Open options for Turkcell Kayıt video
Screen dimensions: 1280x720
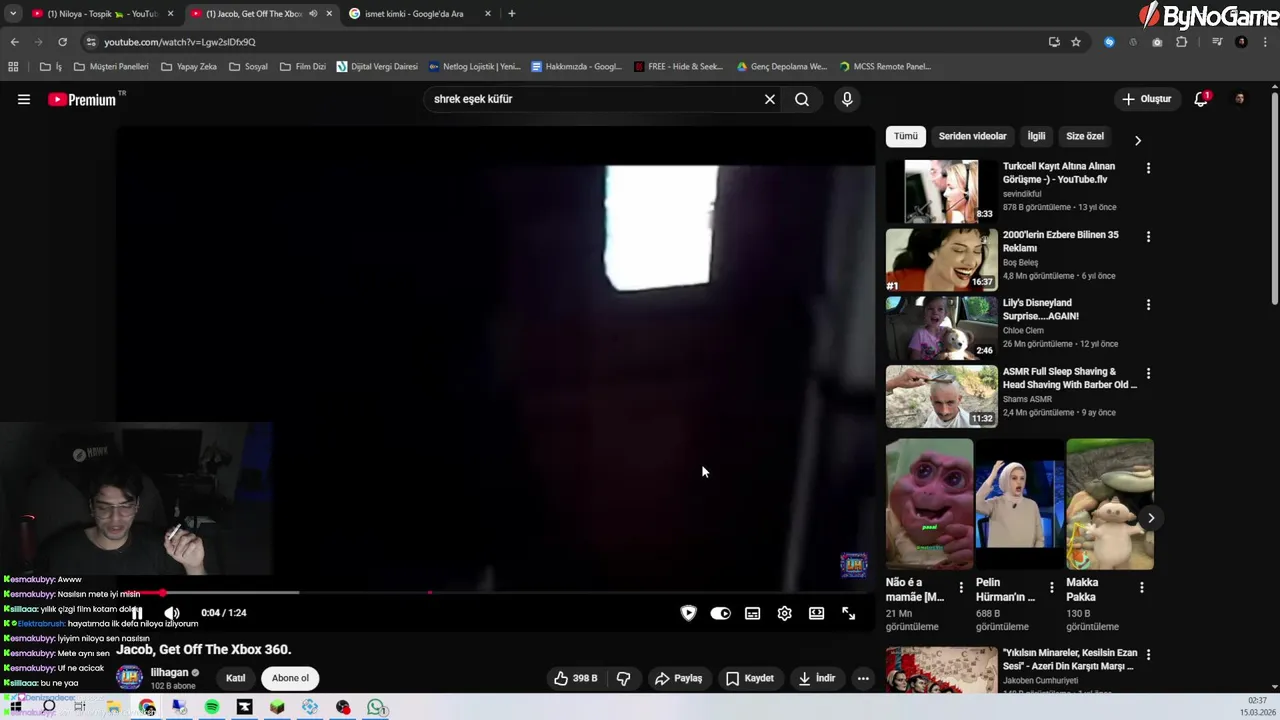point(1148,168)
